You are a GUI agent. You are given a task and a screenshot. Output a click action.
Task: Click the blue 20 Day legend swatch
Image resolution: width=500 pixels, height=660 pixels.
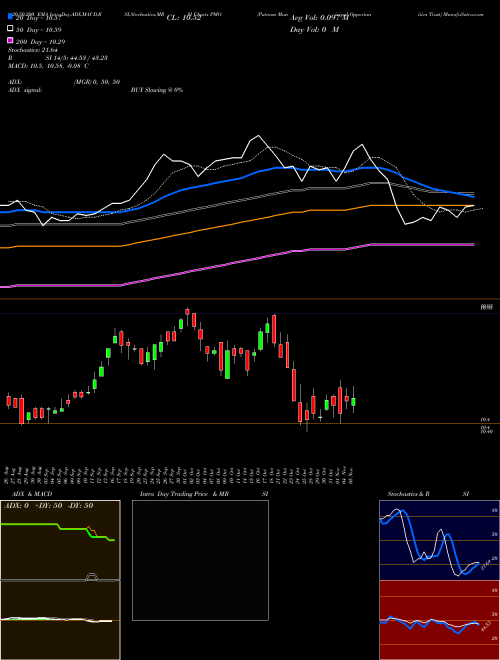click(10, 17)
